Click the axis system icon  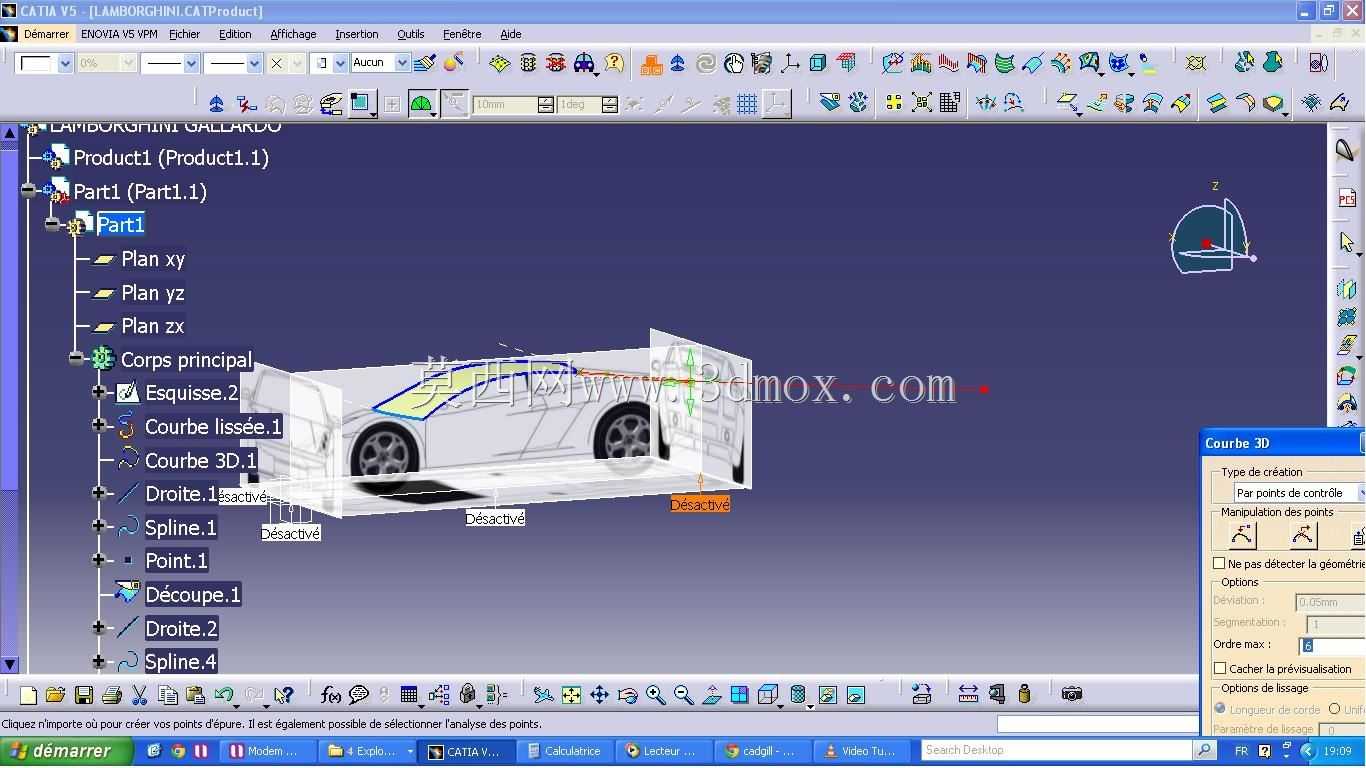click(x=790, y=64)
